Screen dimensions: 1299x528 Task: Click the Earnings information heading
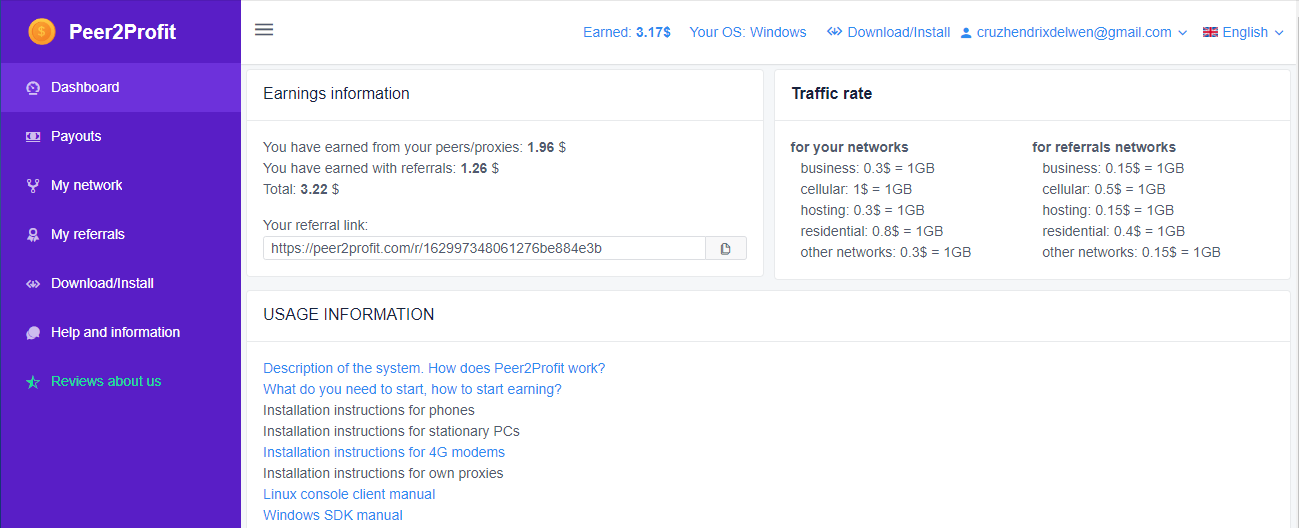(336, 93)
